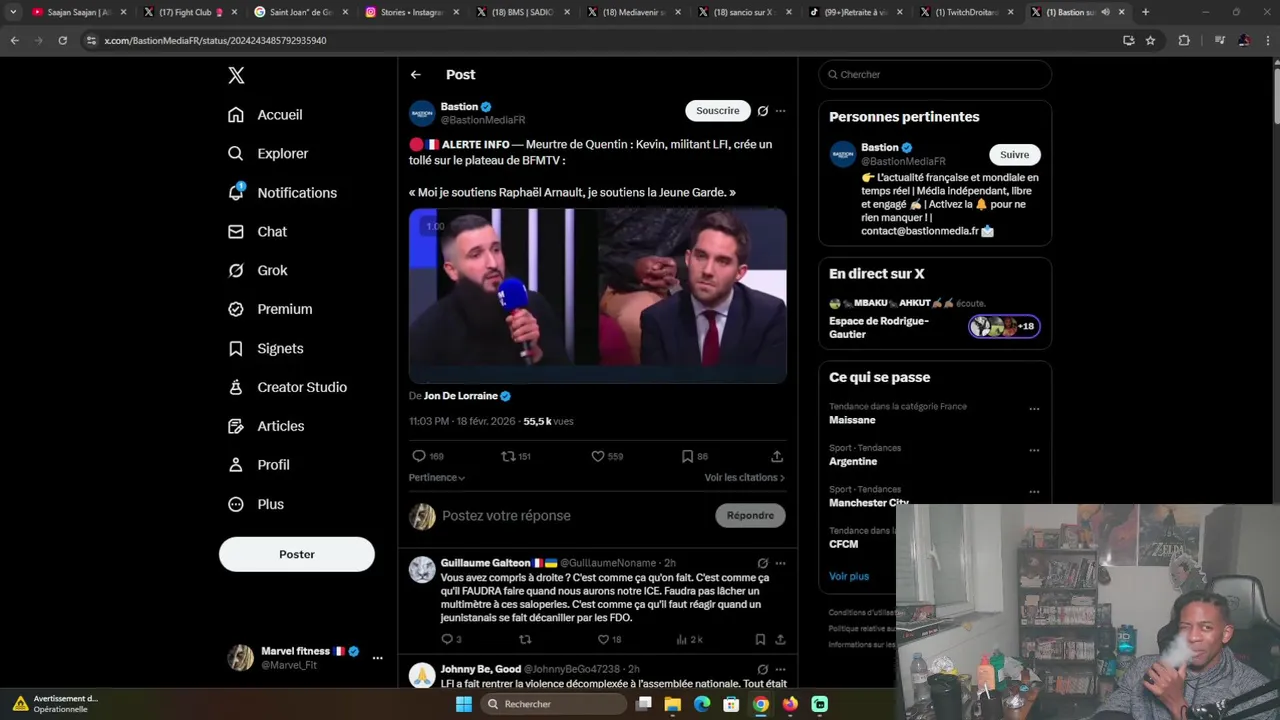Share the Bastion post
The width and height of the screenshot is (1280, 720).
coord(777,456)
